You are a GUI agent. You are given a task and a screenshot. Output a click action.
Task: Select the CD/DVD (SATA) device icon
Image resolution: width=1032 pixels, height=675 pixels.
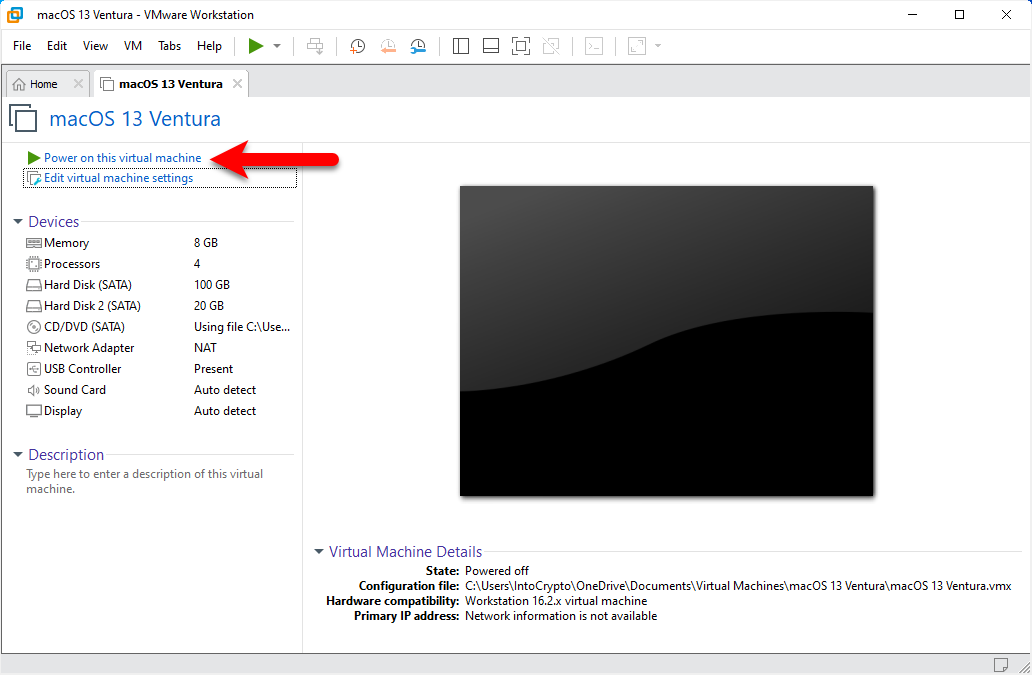(34, 327)
